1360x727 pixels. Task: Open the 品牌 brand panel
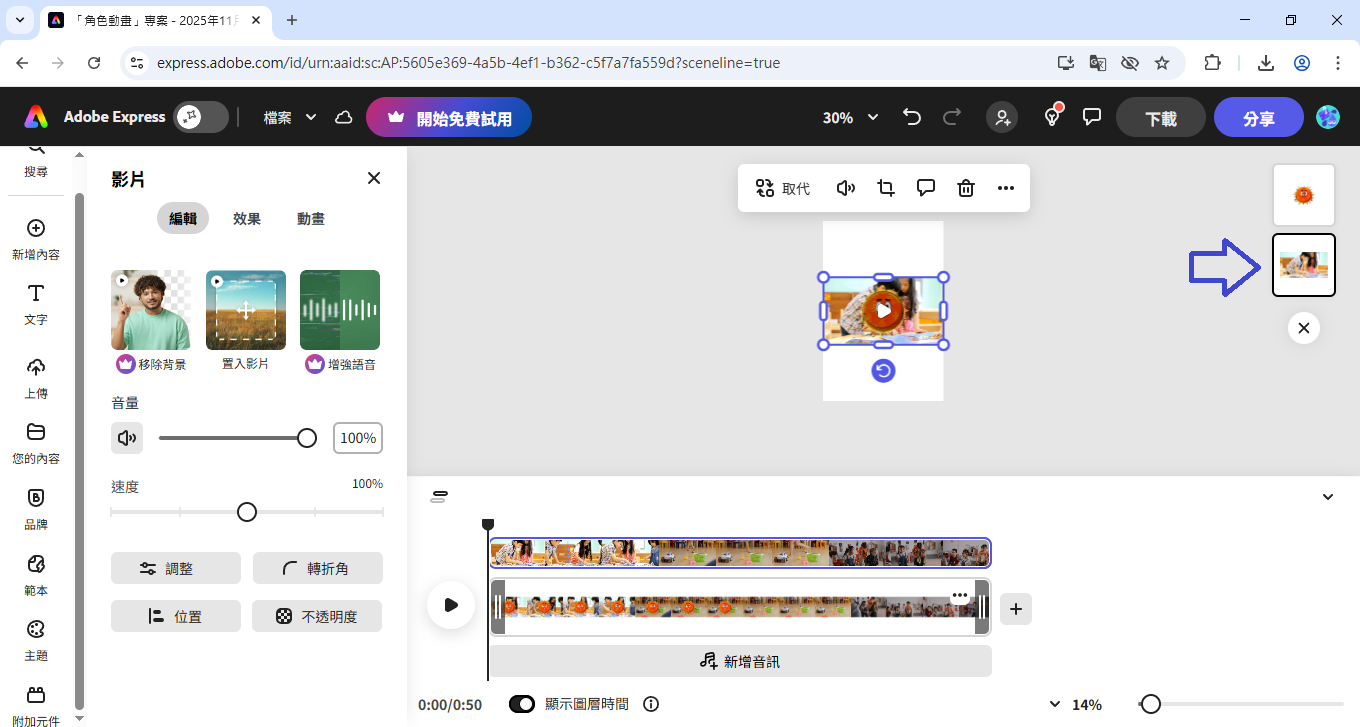[x=36, y=509]
